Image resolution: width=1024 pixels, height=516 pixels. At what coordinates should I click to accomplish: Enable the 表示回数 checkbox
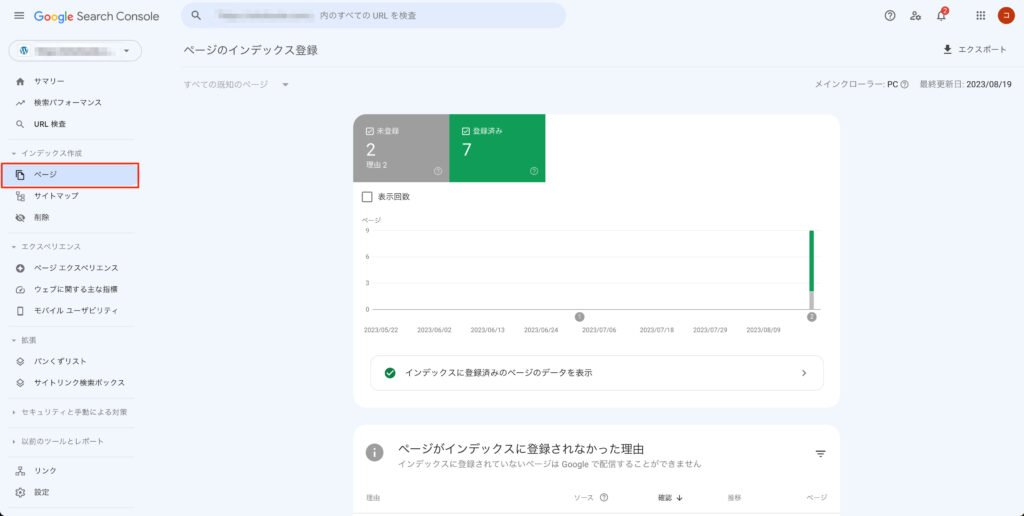pos(367,197)
